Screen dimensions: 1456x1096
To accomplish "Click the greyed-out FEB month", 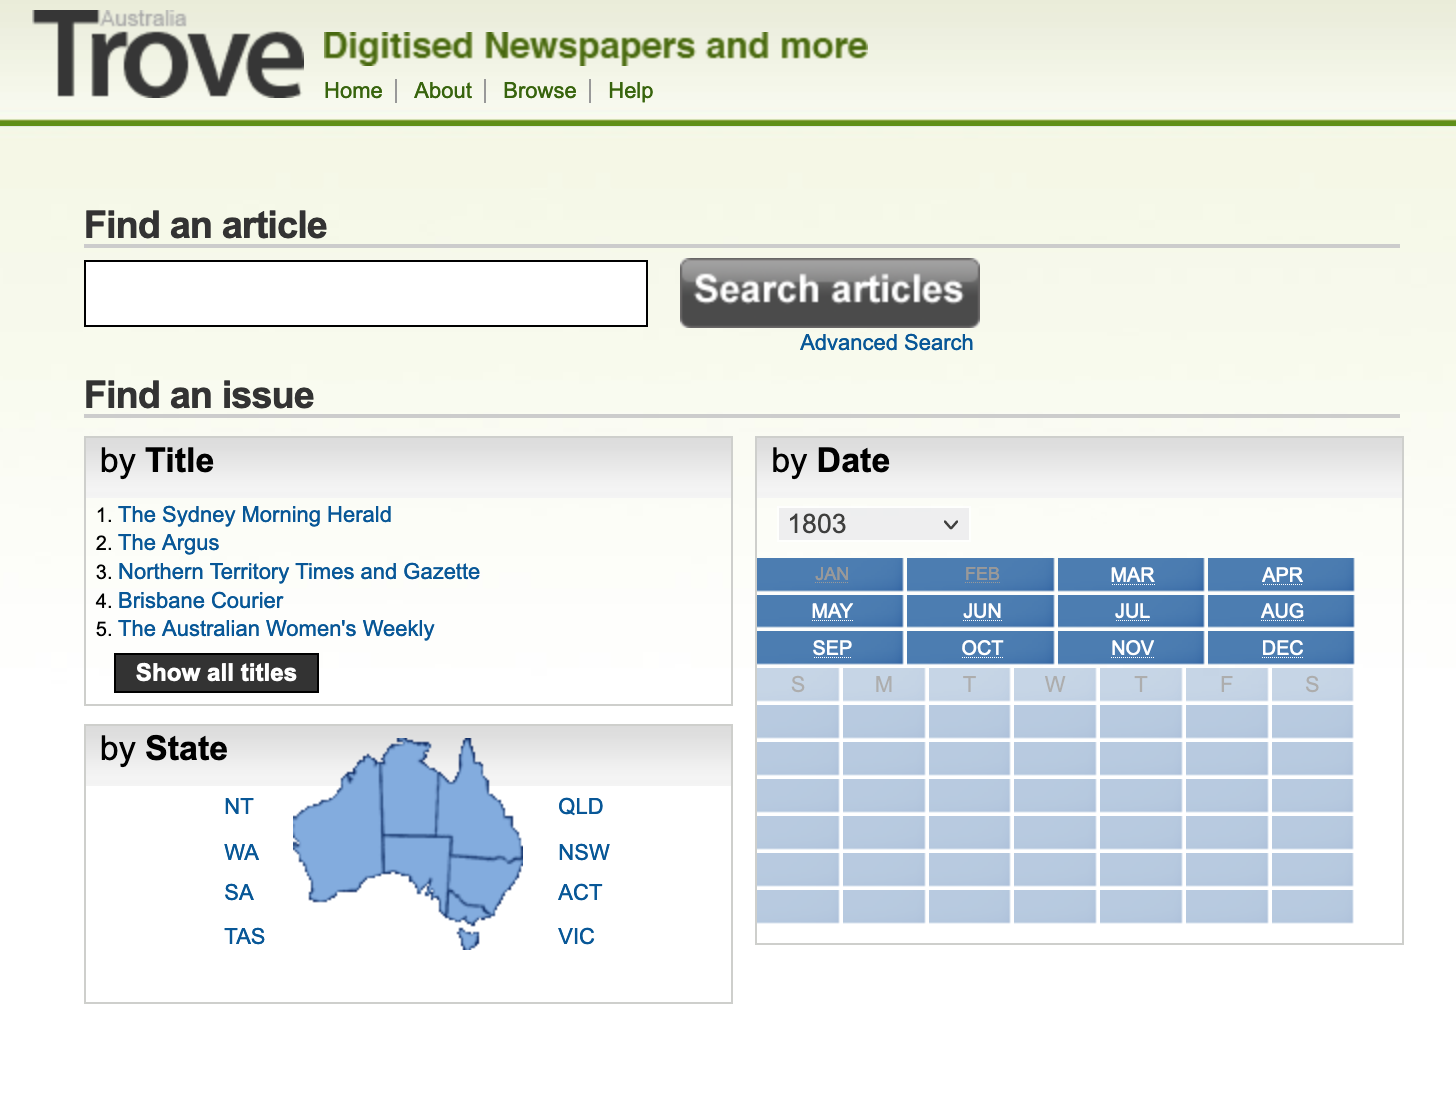I will [981, 575].
